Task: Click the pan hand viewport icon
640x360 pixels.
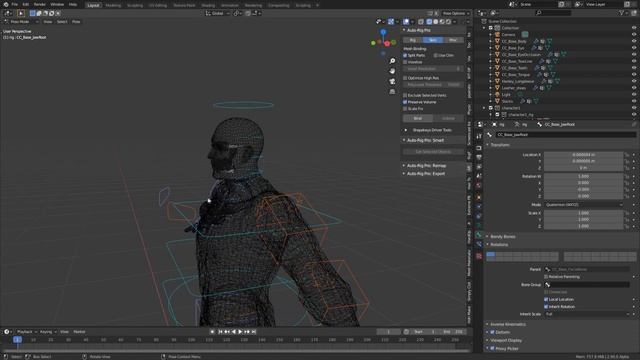Action: click(x=392, y=71)
